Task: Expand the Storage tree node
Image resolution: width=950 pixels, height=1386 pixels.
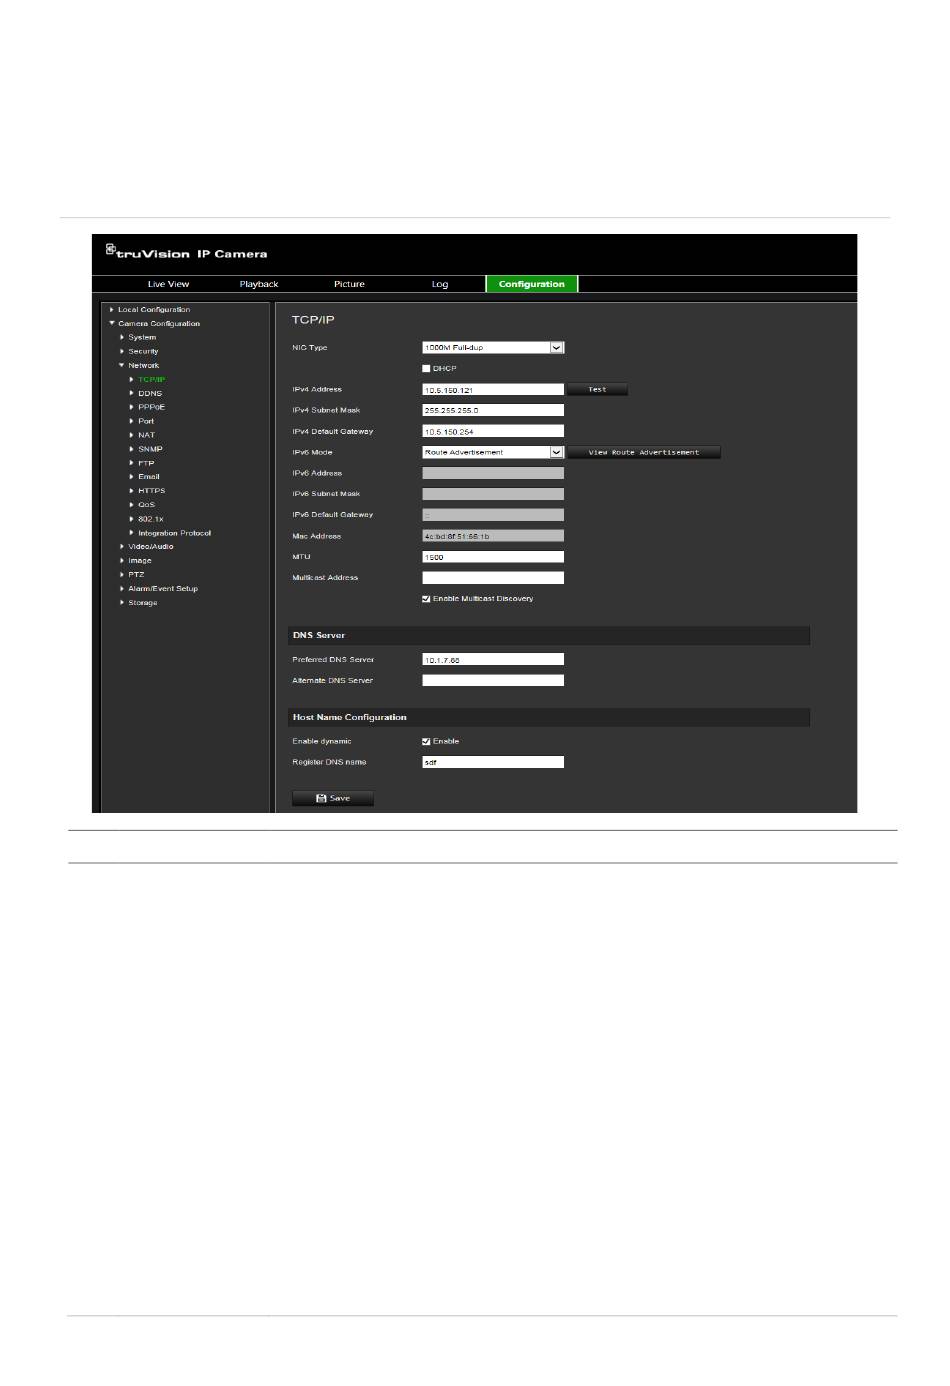Action: point(142,603)
